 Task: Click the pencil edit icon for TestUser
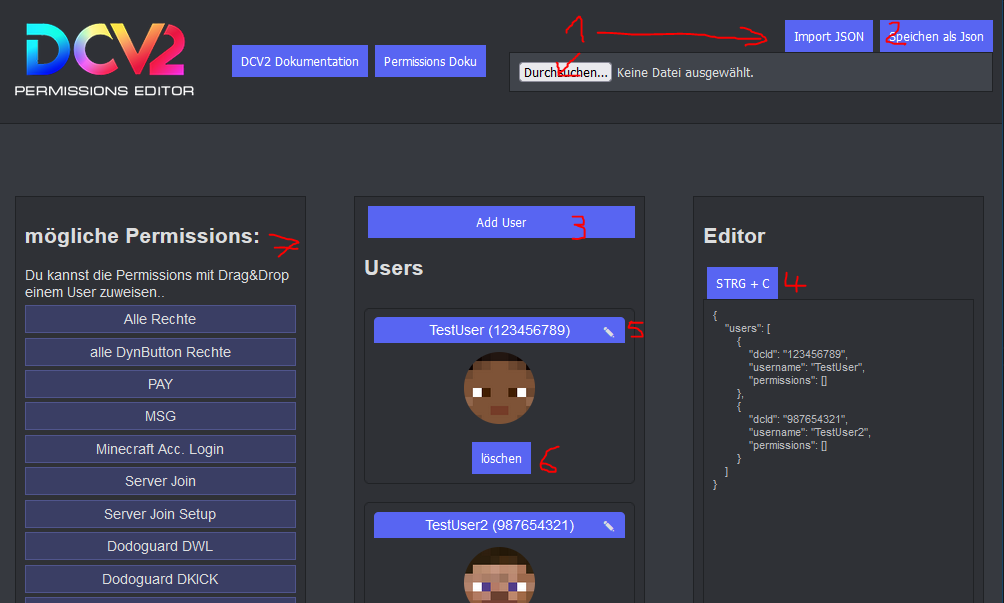click(x=608, y=331)
